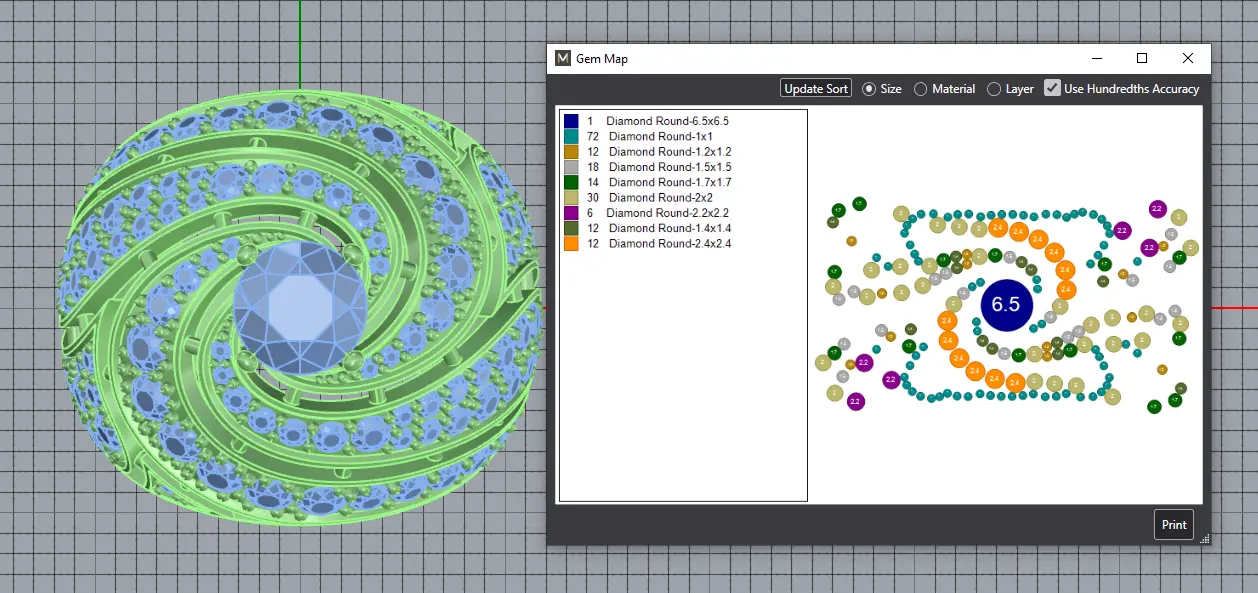Click orange swatch for Diamond Round-2.4x2.4
Image resolution: width=1258 pixels, height=593 pixels.
(x=571, y=243)
